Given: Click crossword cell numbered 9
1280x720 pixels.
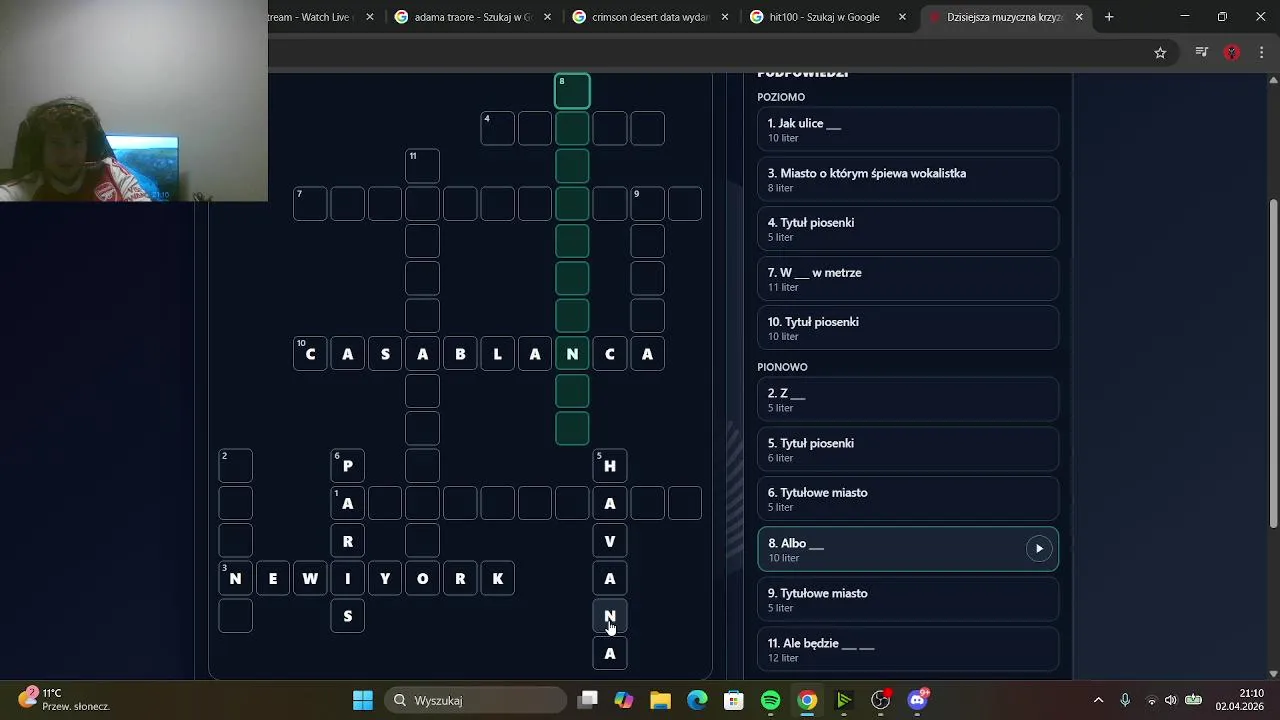Looking at the screenshot, I should point(647,204).
